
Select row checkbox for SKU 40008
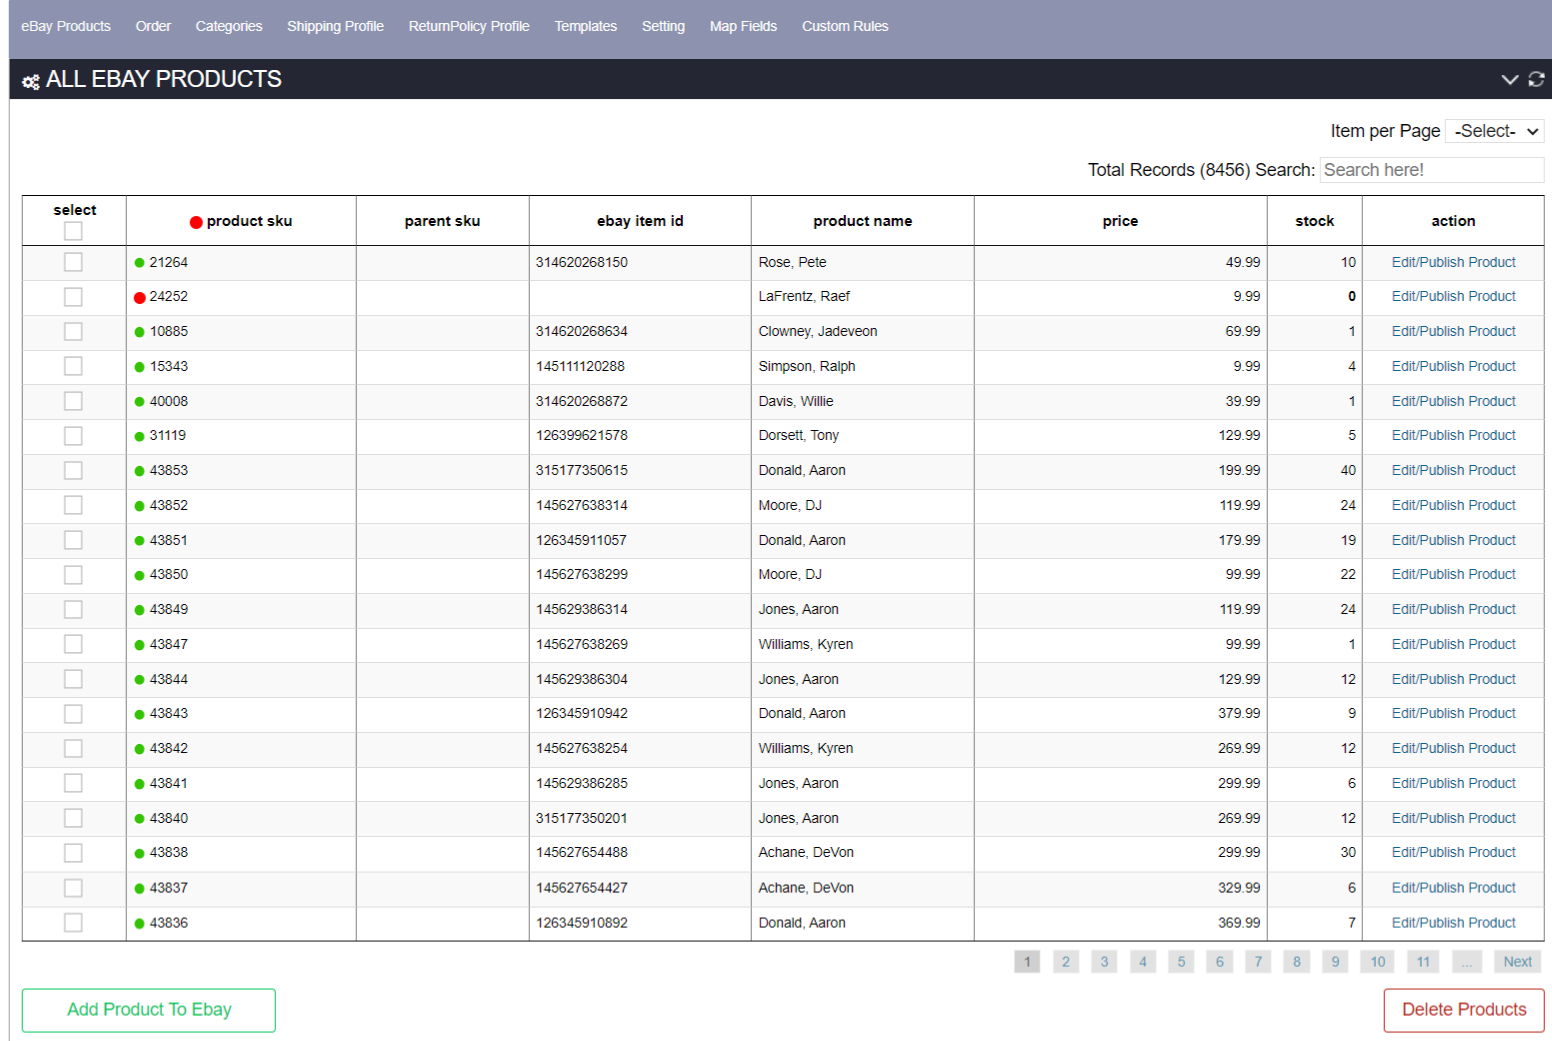(x=73, y=401)
